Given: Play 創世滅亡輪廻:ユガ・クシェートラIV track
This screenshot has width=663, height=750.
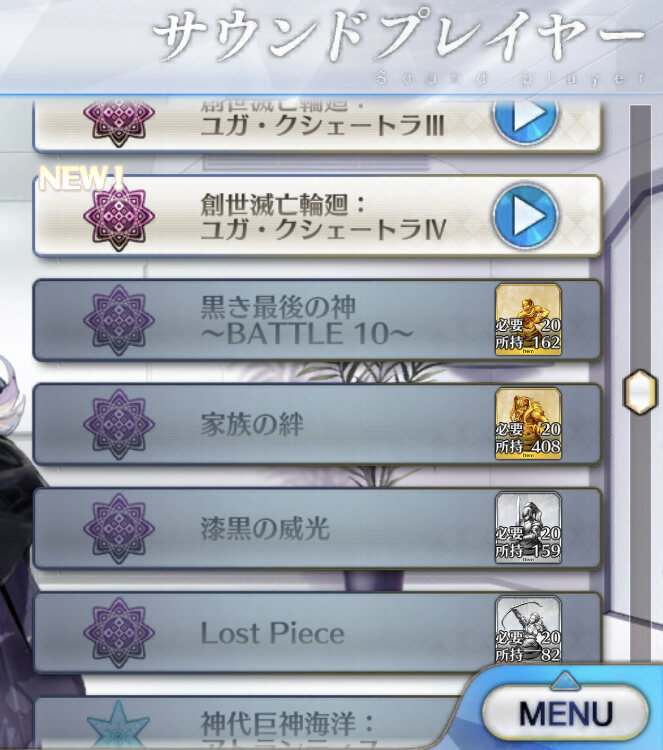Looking at the screenshot, I should 526,215.
